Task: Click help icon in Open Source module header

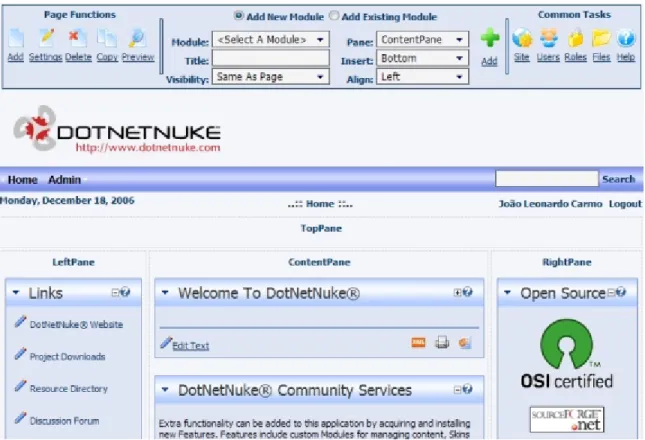Action: coord(621,292)
